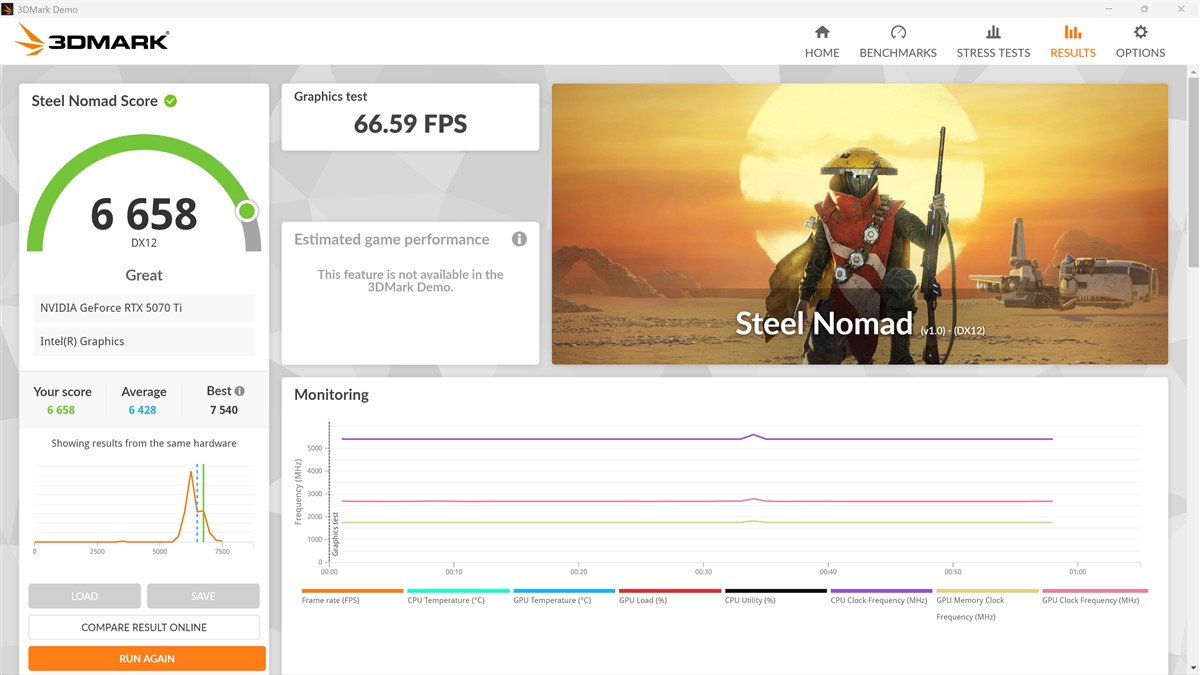The image size is (1200, 675).
Task: Click the info icon beside Best score
Action: pyautogui.click(x=240, y=391)
